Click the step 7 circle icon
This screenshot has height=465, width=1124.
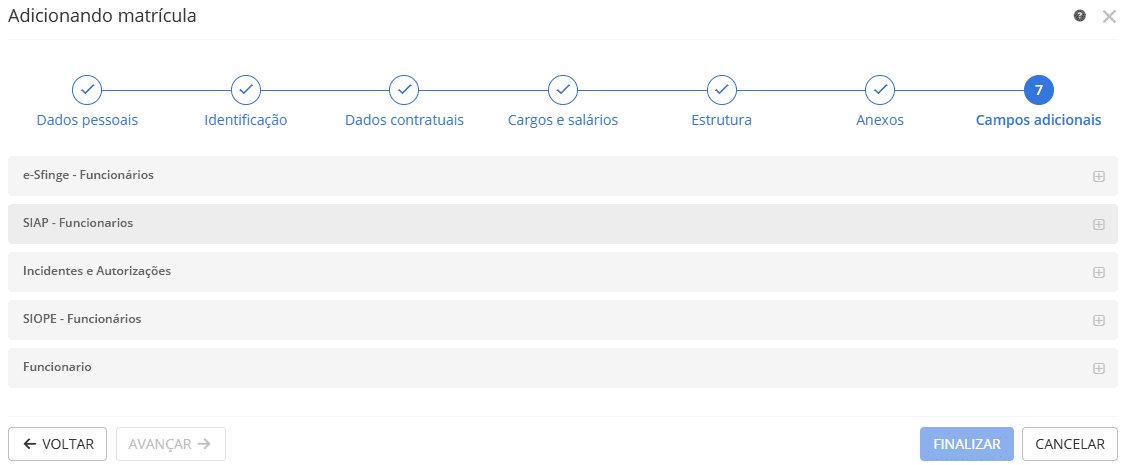click(1039, 90)
